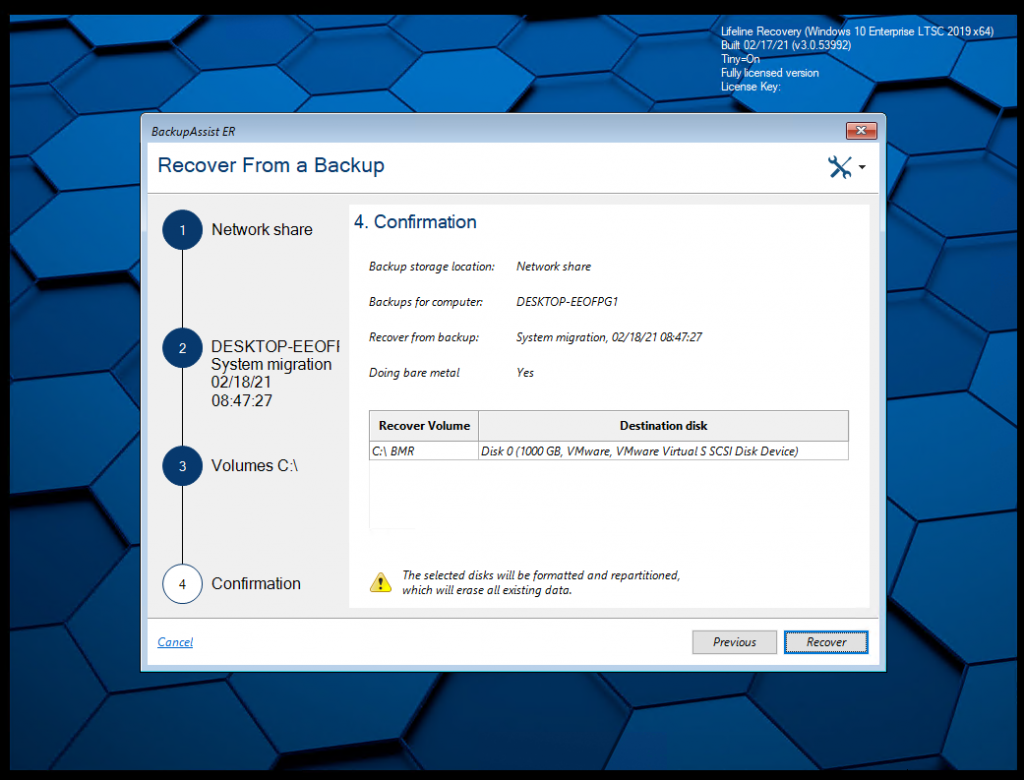Click the Previous button
Screen dimensions: 1024x780
734,642
